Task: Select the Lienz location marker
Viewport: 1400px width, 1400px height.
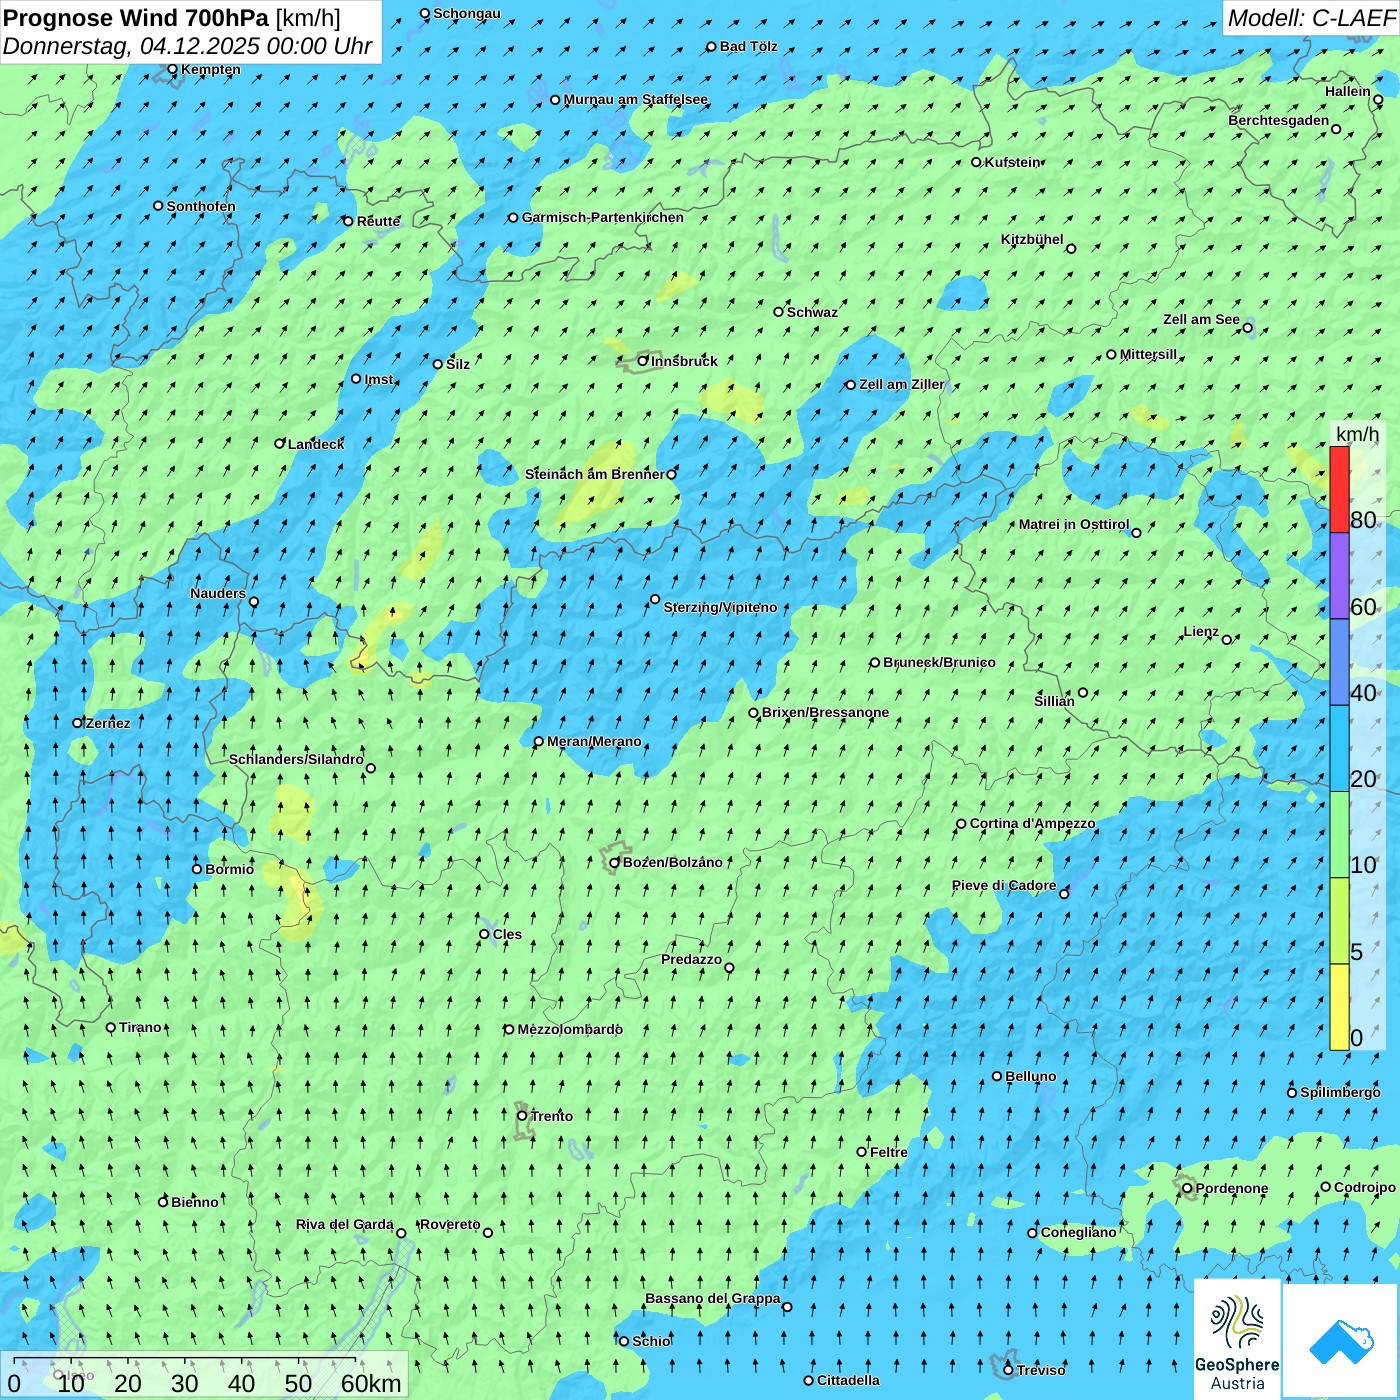Action: [1227, 640]
